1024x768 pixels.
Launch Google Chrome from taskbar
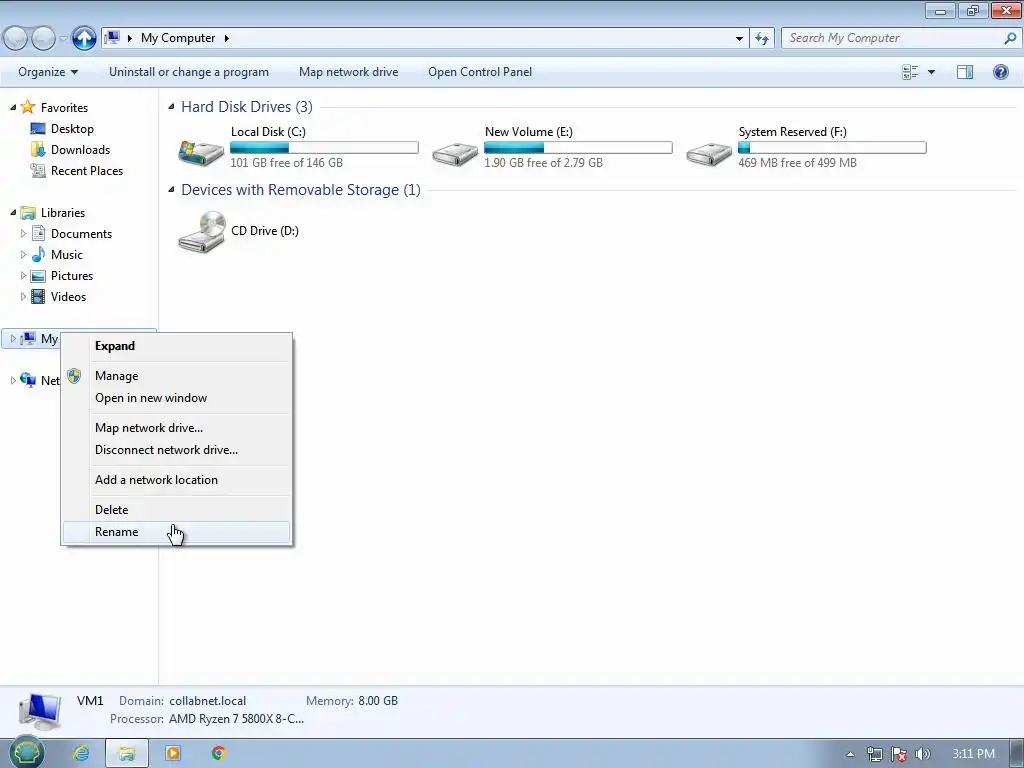pos(219,754)
